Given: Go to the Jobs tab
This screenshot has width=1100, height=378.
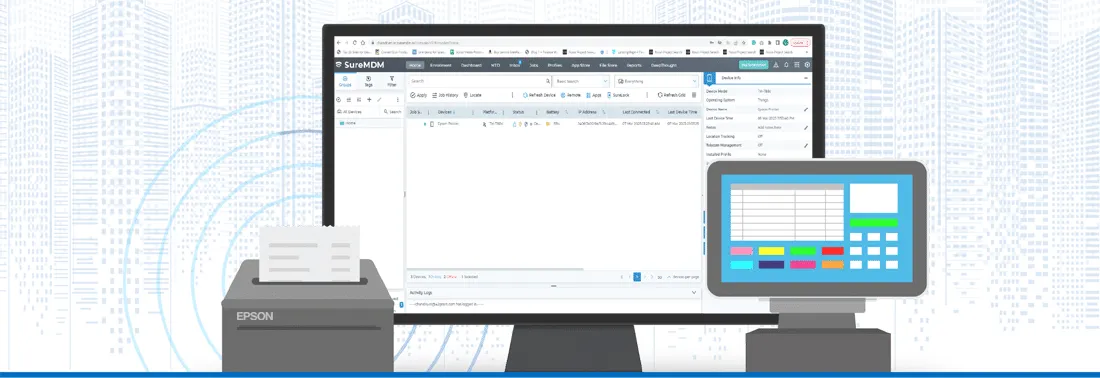Looking at the screenshot, I should pyautogui.click(x=534, y=65).
